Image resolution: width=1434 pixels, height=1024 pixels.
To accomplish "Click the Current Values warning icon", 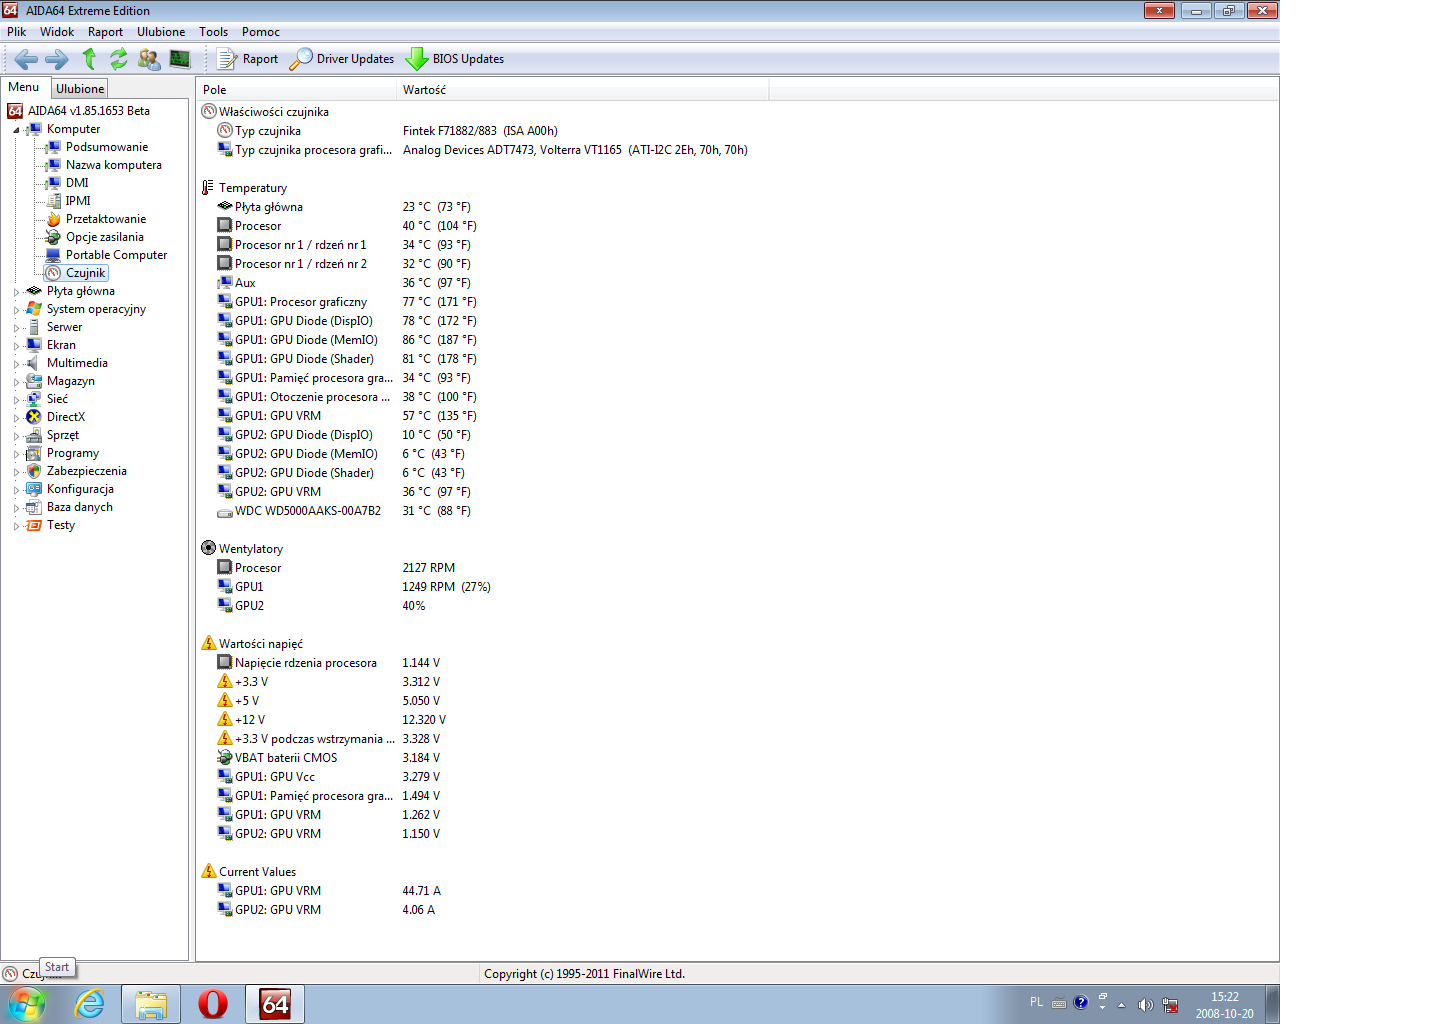I will point(209,871).
